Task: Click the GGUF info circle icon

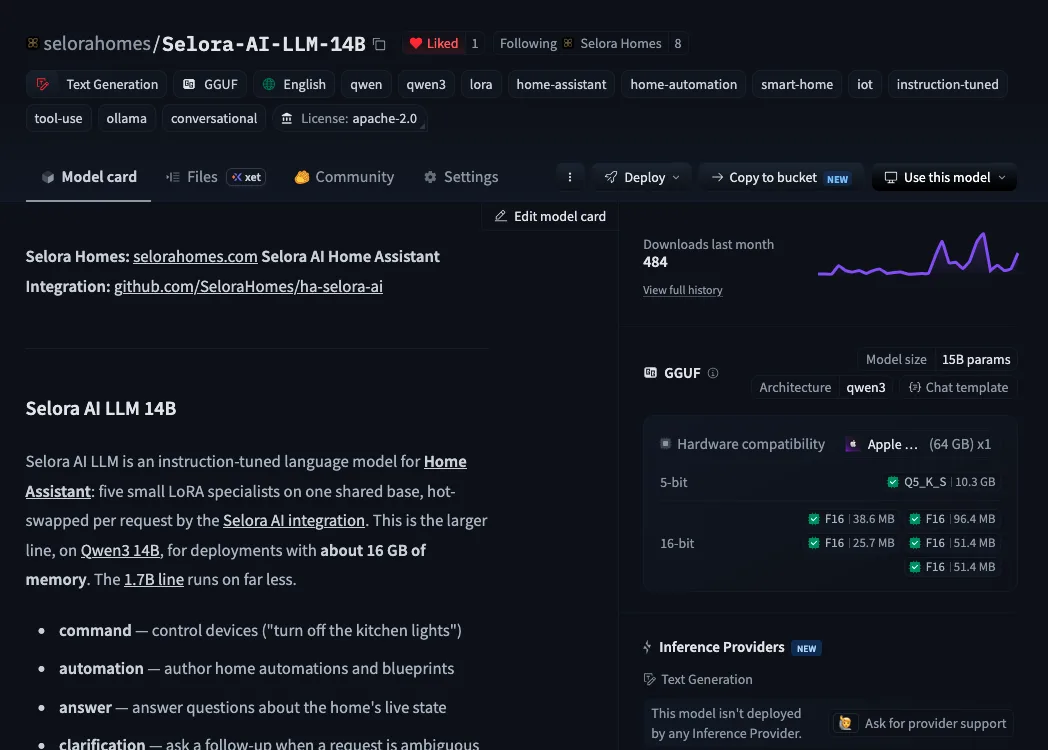Action: point(712,373)
